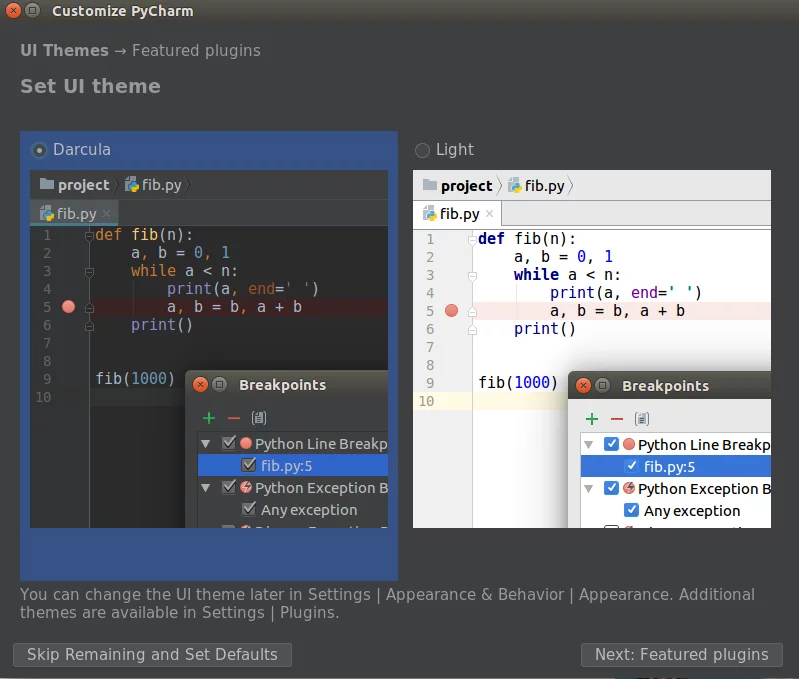
Task: Toggle Python Line Breakpoint checkbox in Darcula preview
Action: click(229, 443)
